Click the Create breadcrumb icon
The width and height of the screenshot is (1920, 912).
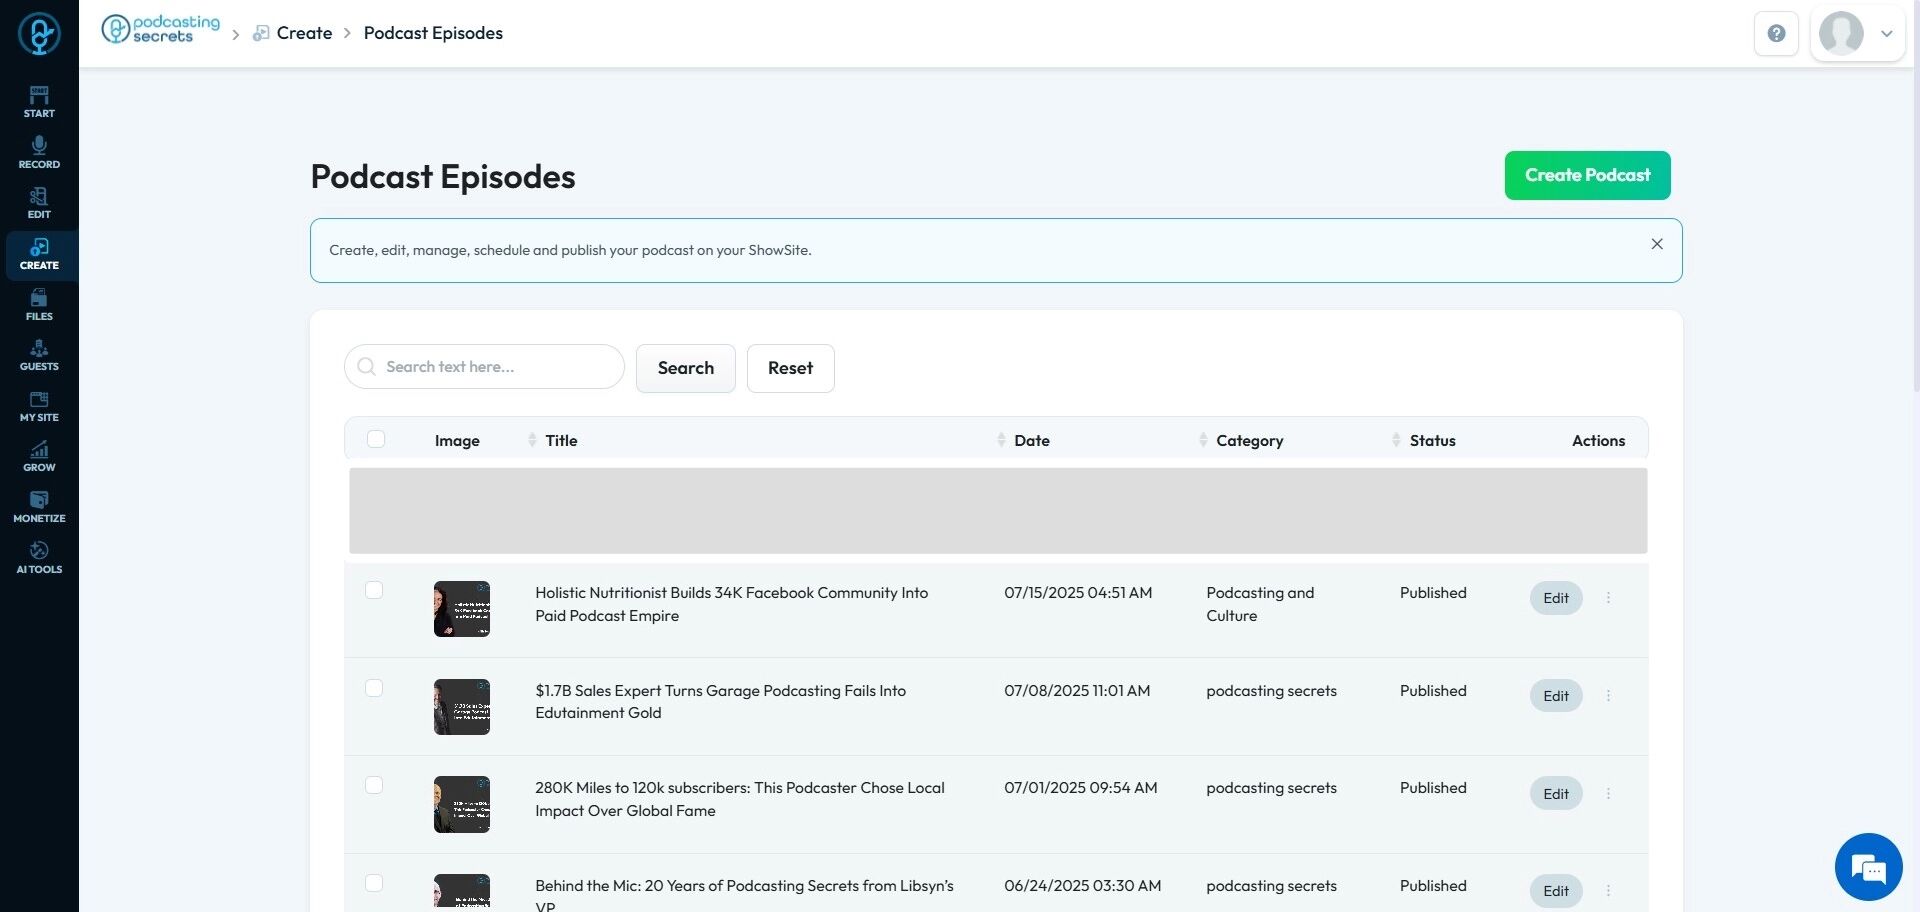click(x=261, y=33)
